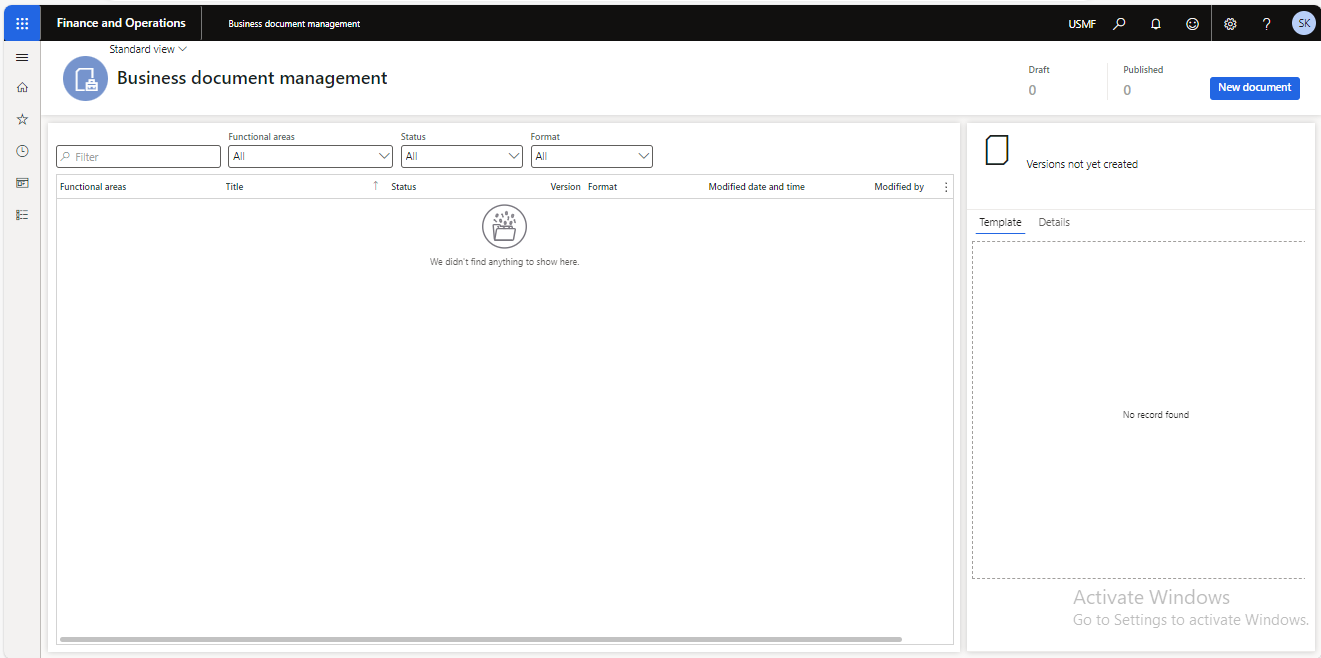
Task: Click the search magnifier in top bar
Action: pyautogui.click(x=1120, y=24)
